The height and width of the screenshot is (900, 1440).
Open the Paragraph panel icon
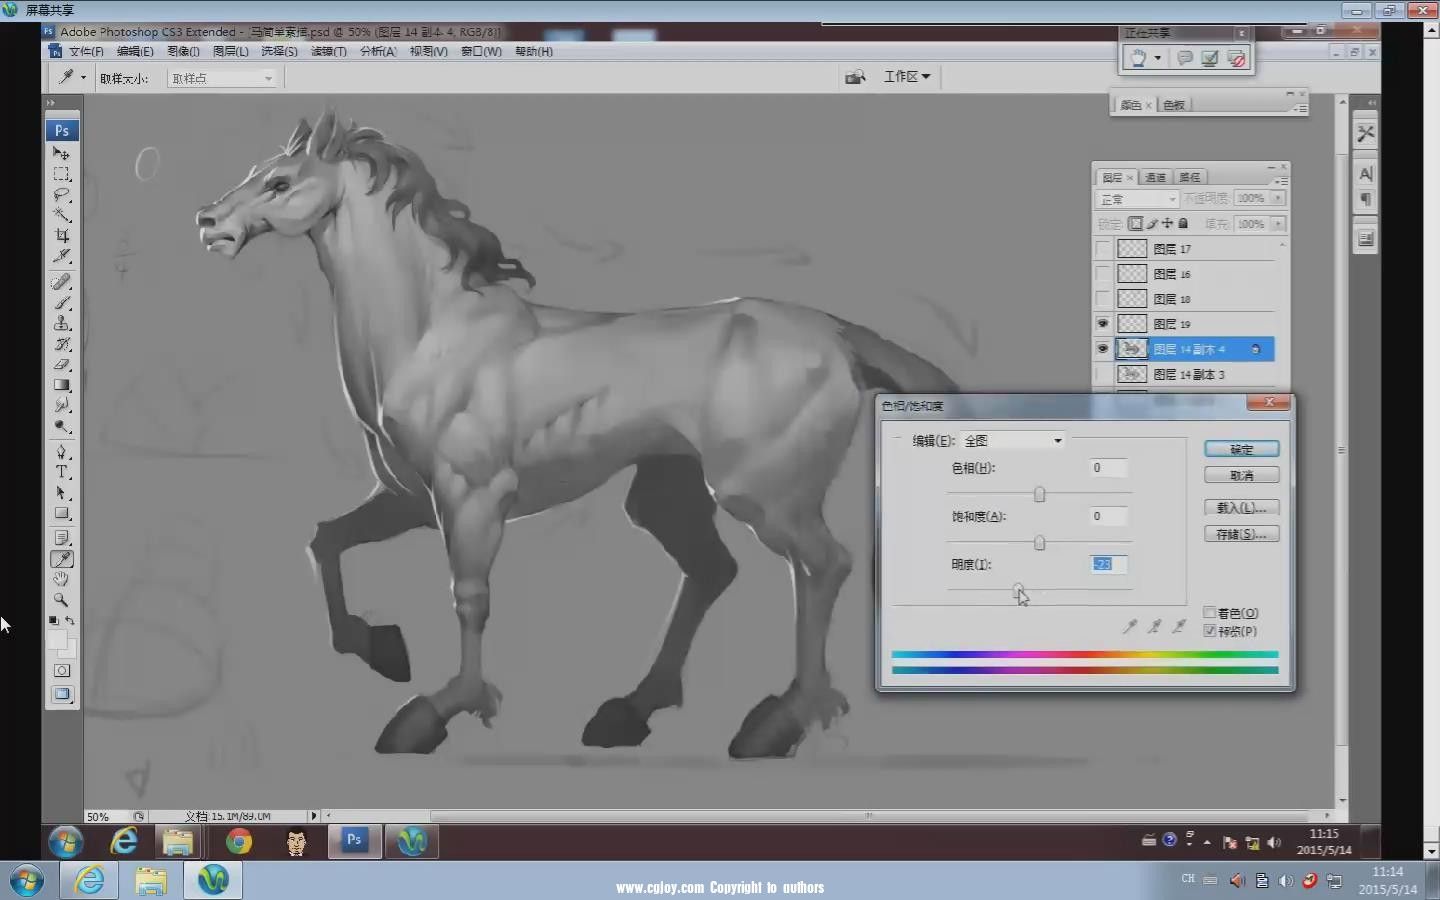1366,199
